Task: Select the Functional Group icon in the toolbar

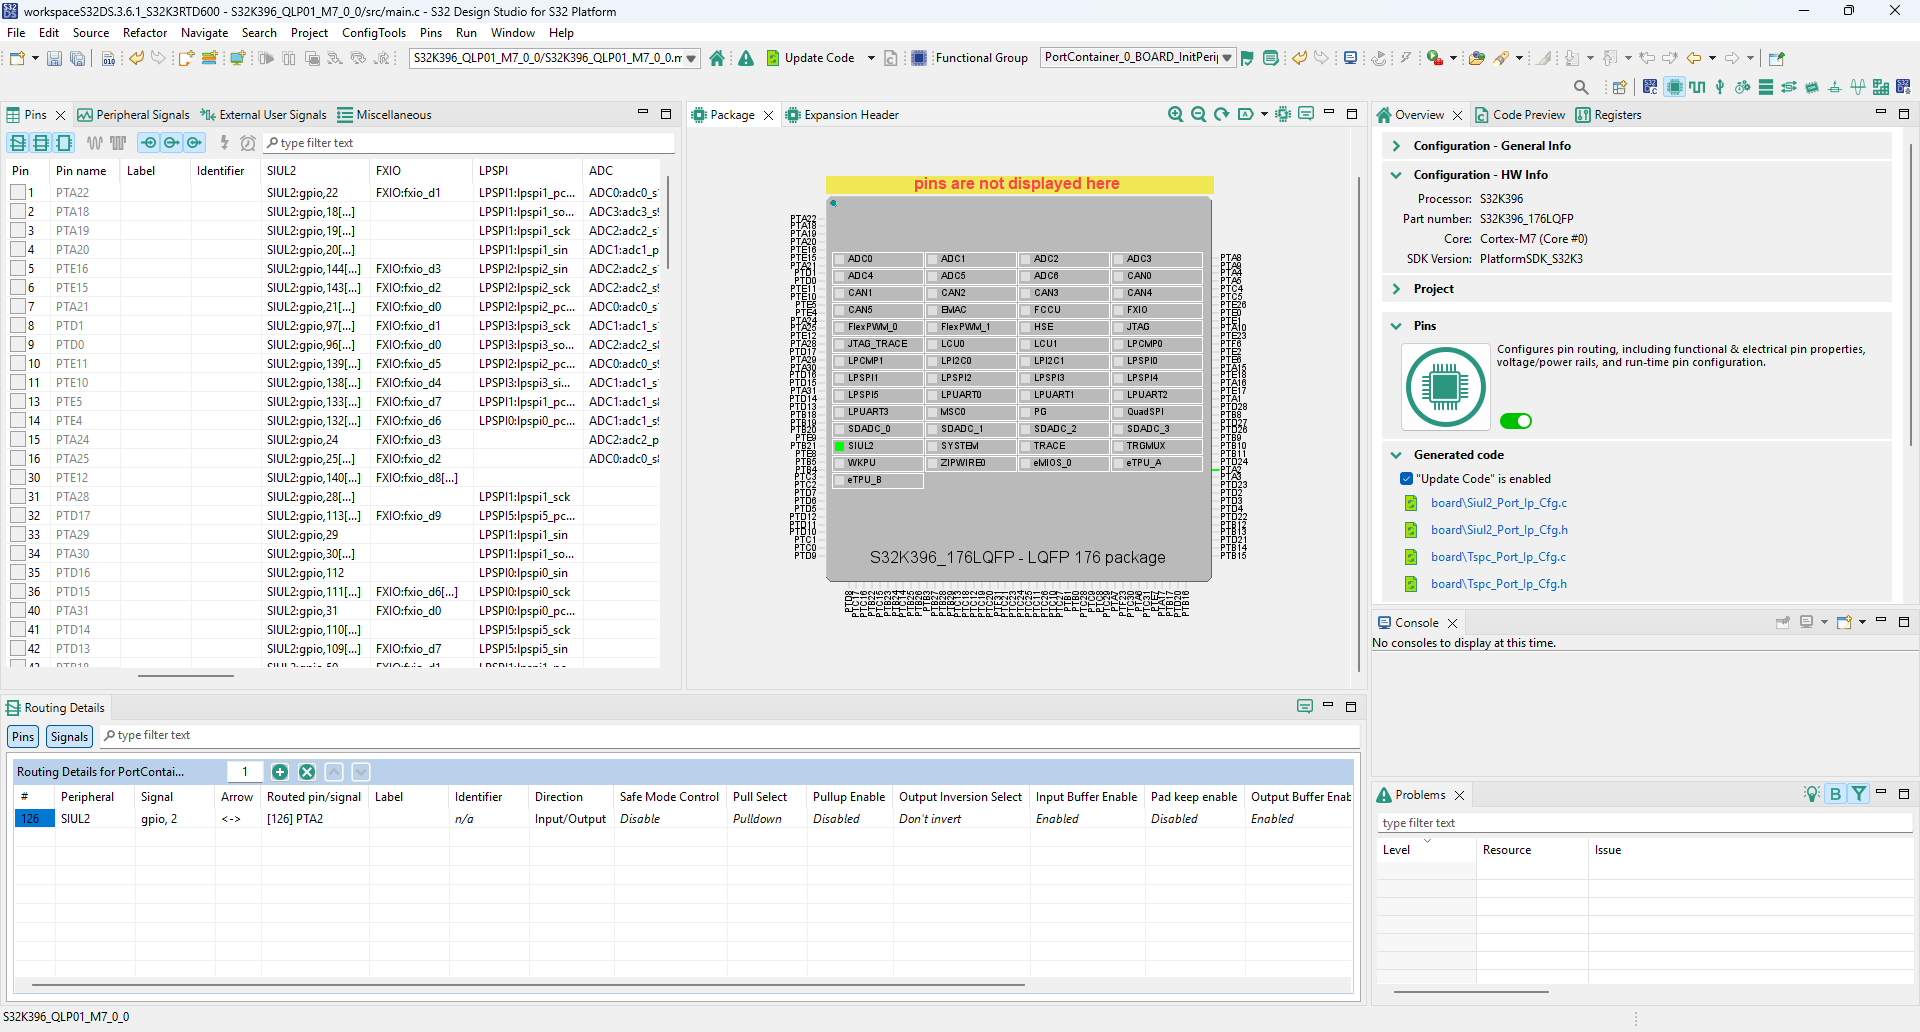Action: (918, 58)
